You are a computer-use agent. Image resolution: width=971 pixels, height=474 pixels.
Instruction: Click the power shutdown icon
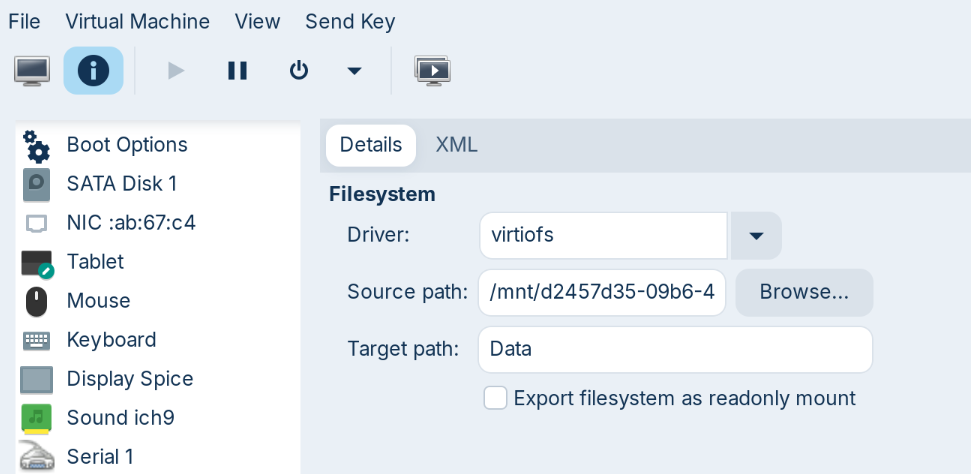[298, 71]
